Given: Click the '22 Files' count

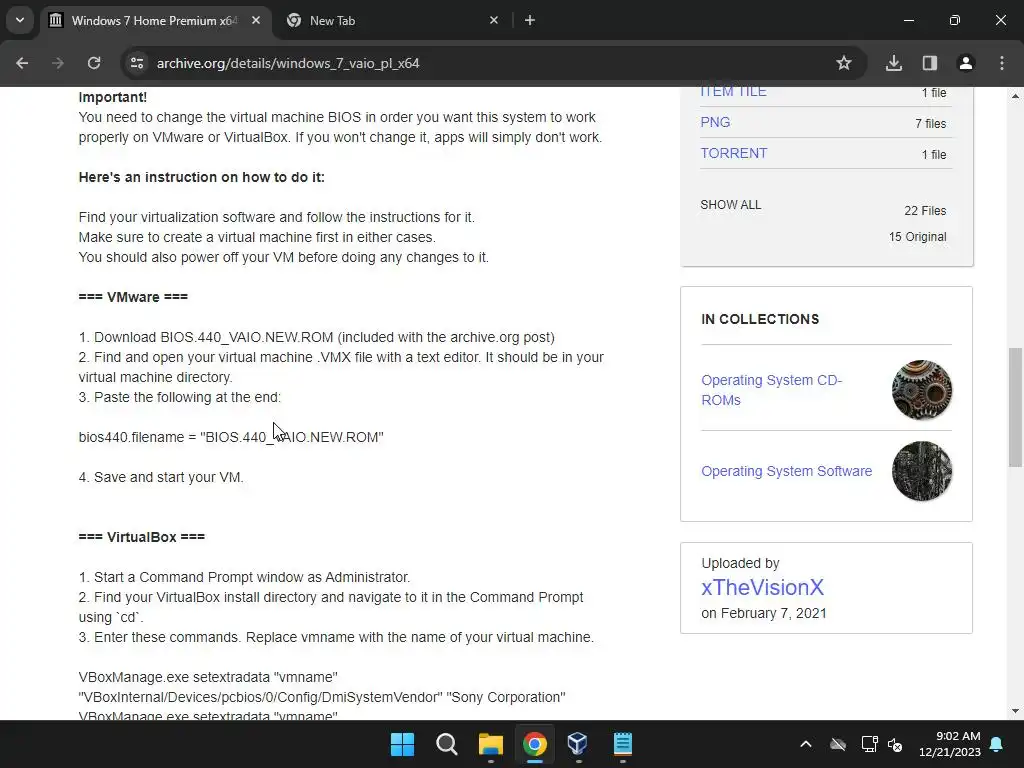Looking at the screenshot, I should 925,210.
